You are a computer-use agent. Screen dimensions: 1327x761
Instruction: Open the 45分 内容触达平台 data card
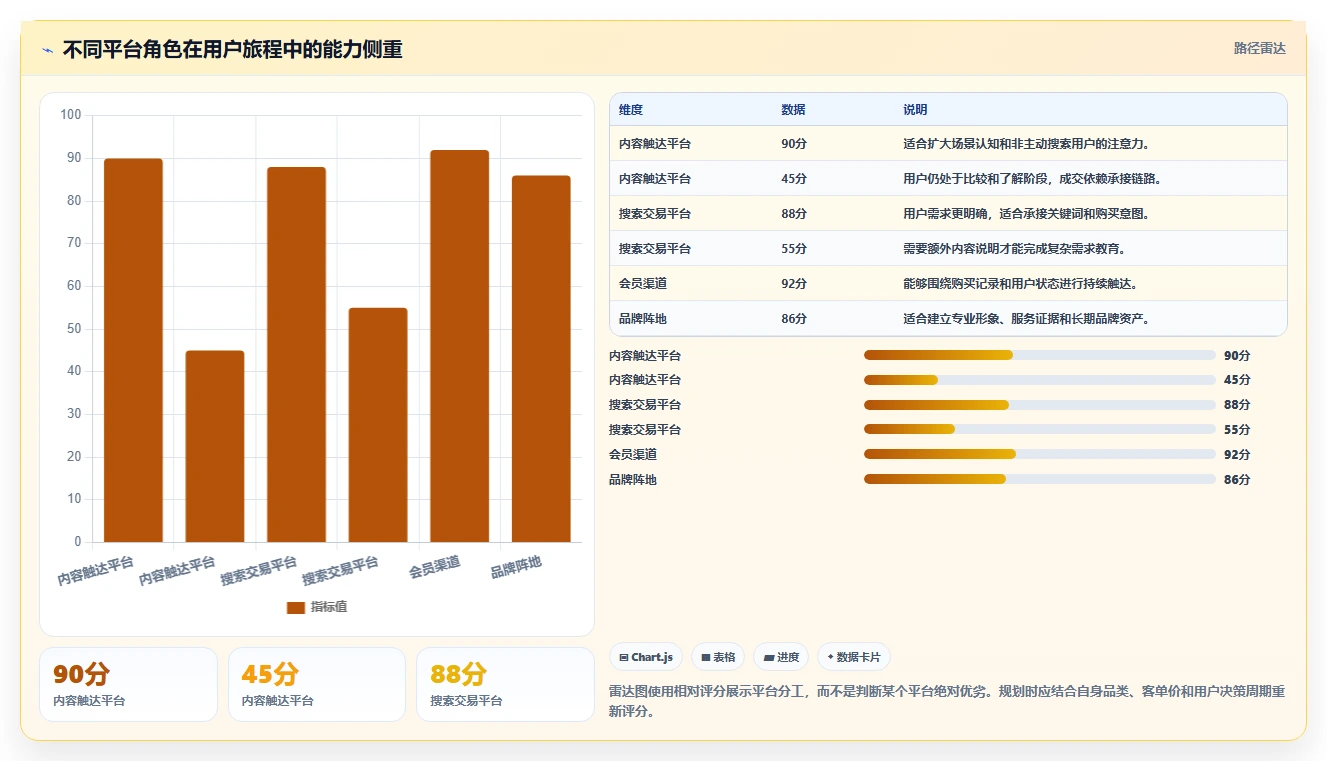[x=317, y=684]
